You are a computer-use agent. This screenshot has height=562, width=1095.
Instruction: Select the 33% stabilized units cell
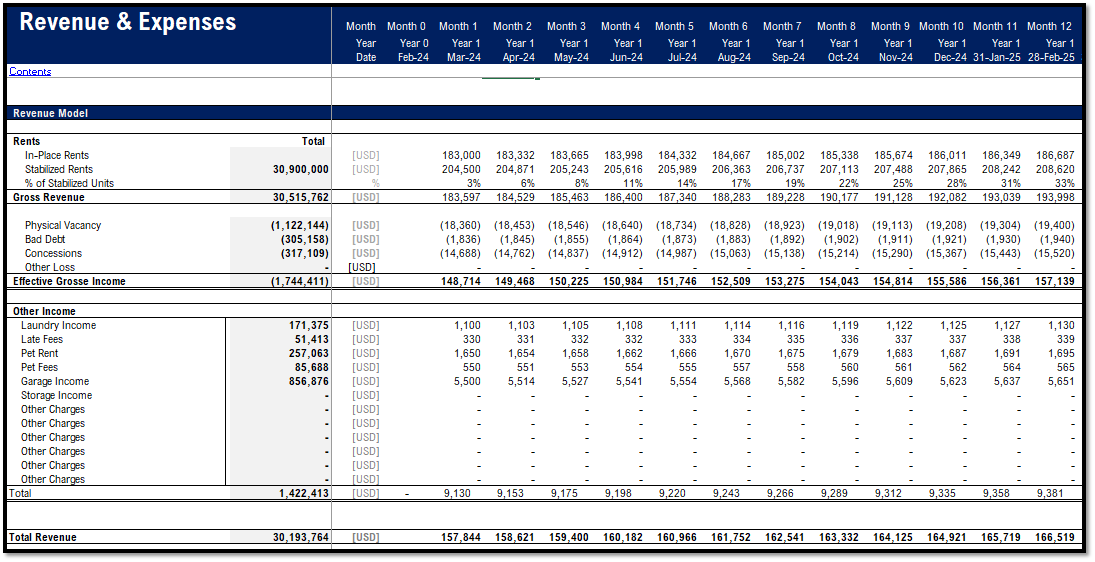coord(1064,184)
